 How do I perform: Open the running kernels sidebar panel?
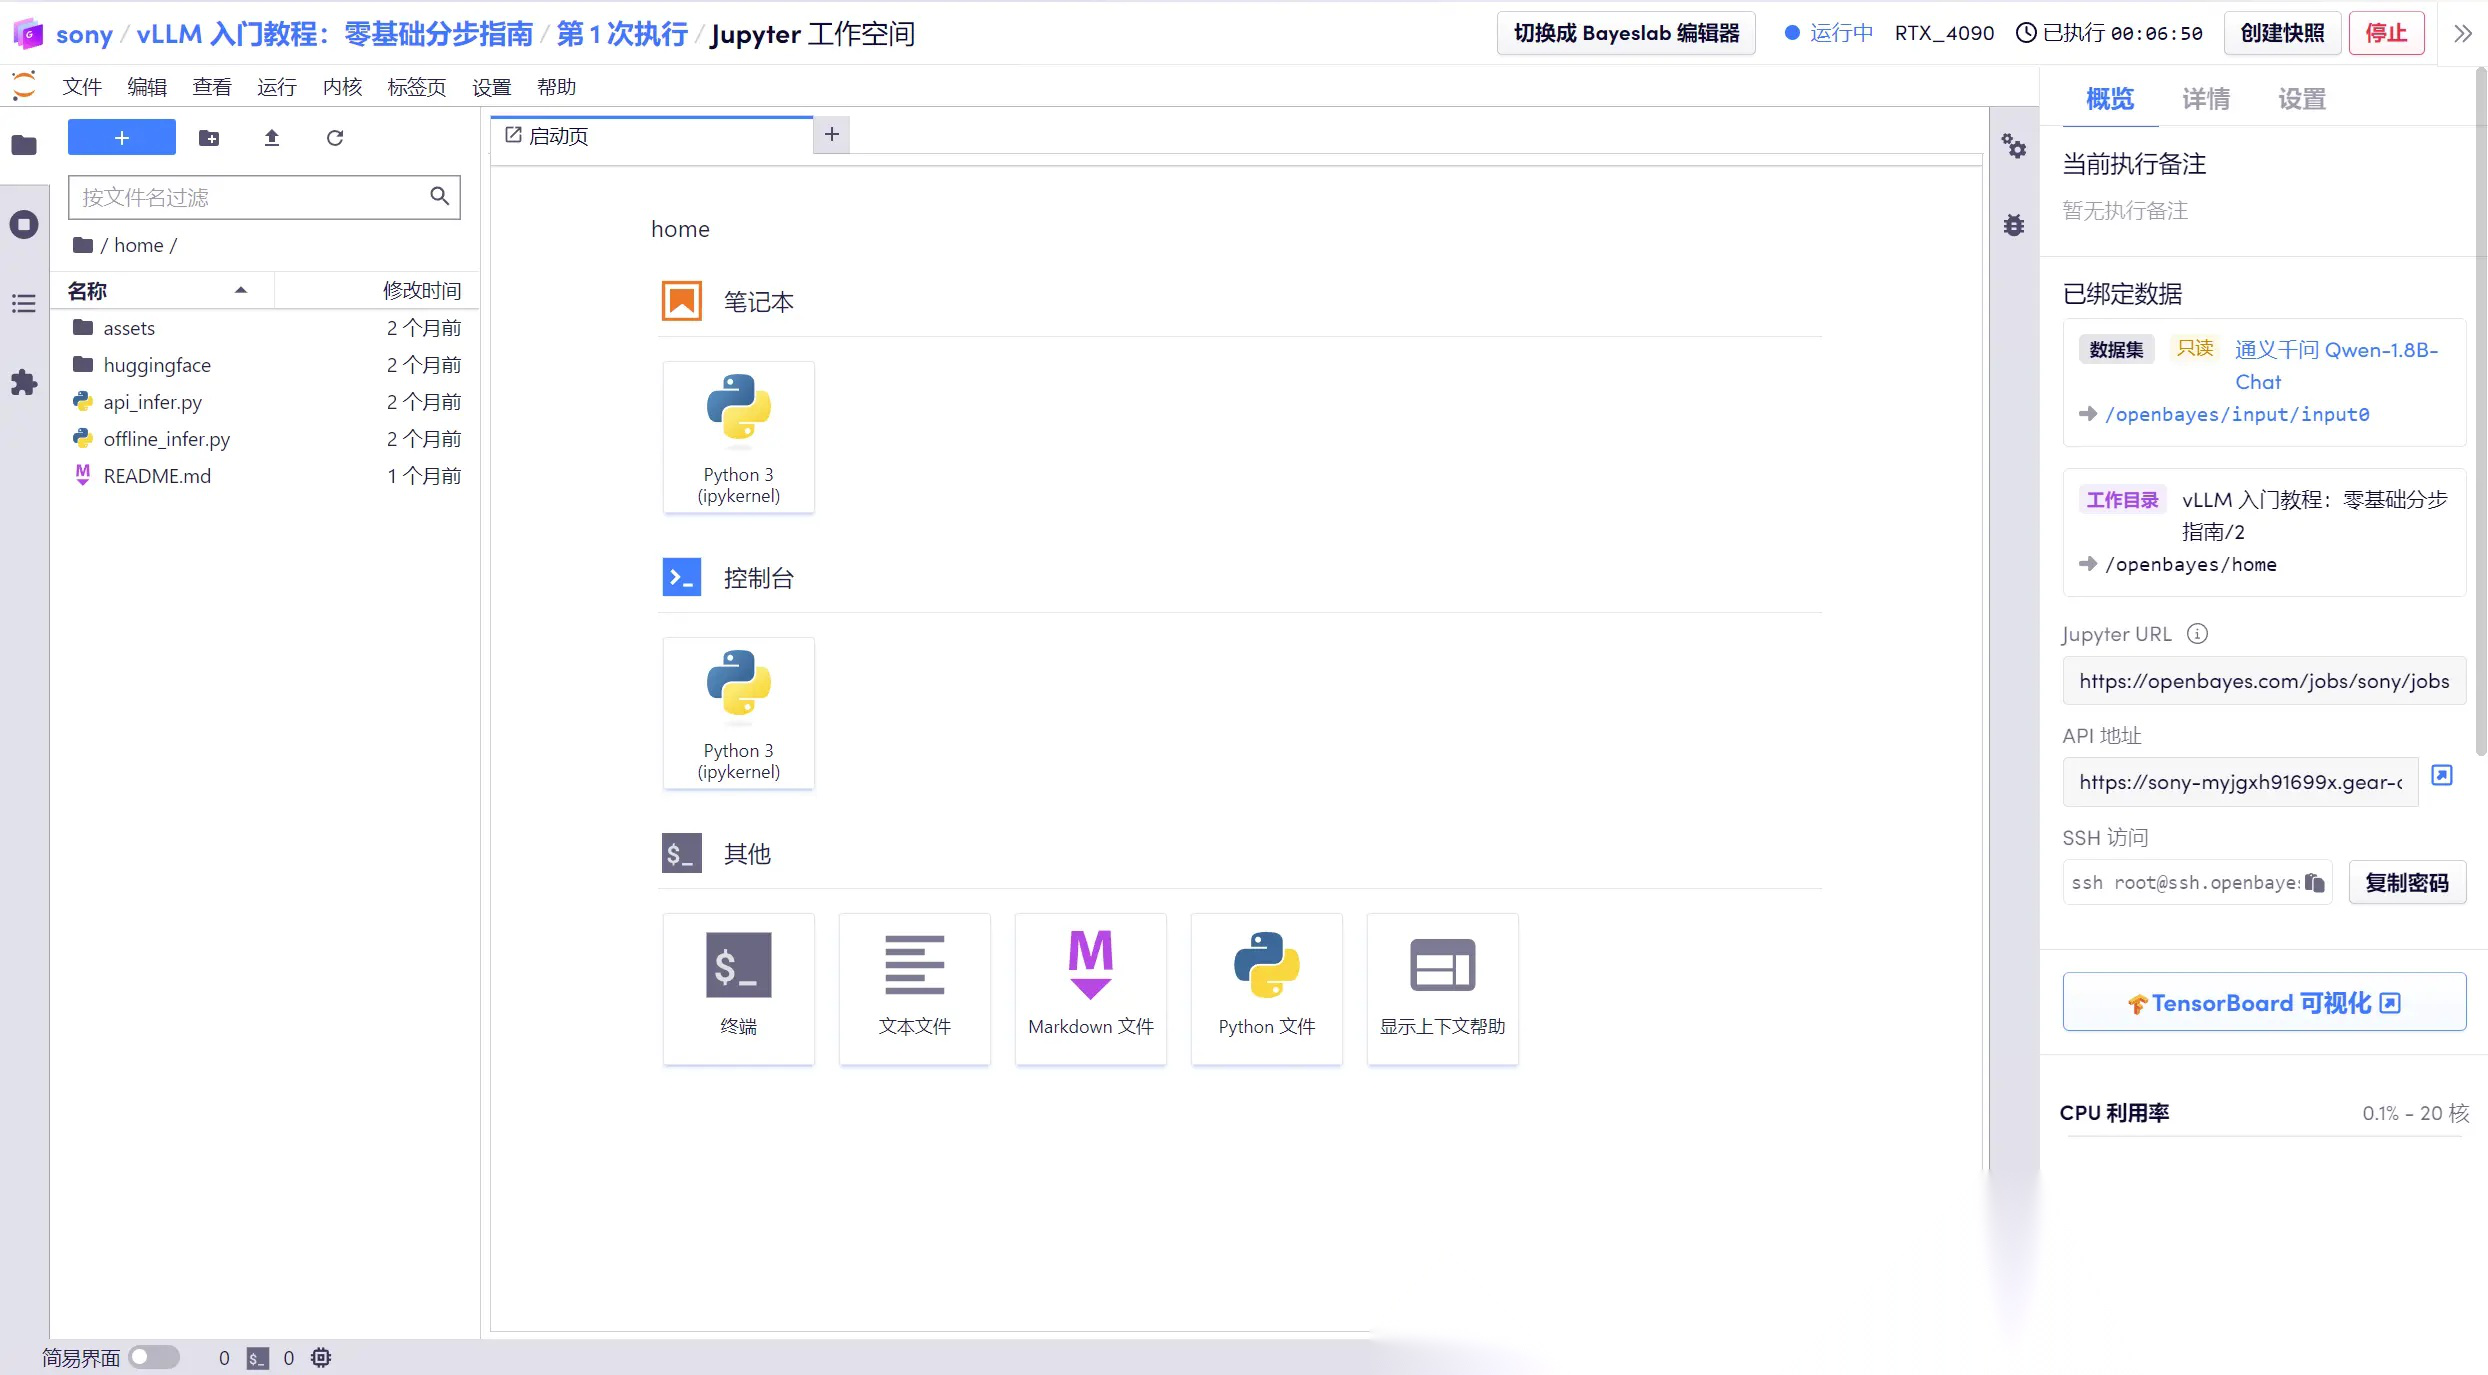click(24, 224)
